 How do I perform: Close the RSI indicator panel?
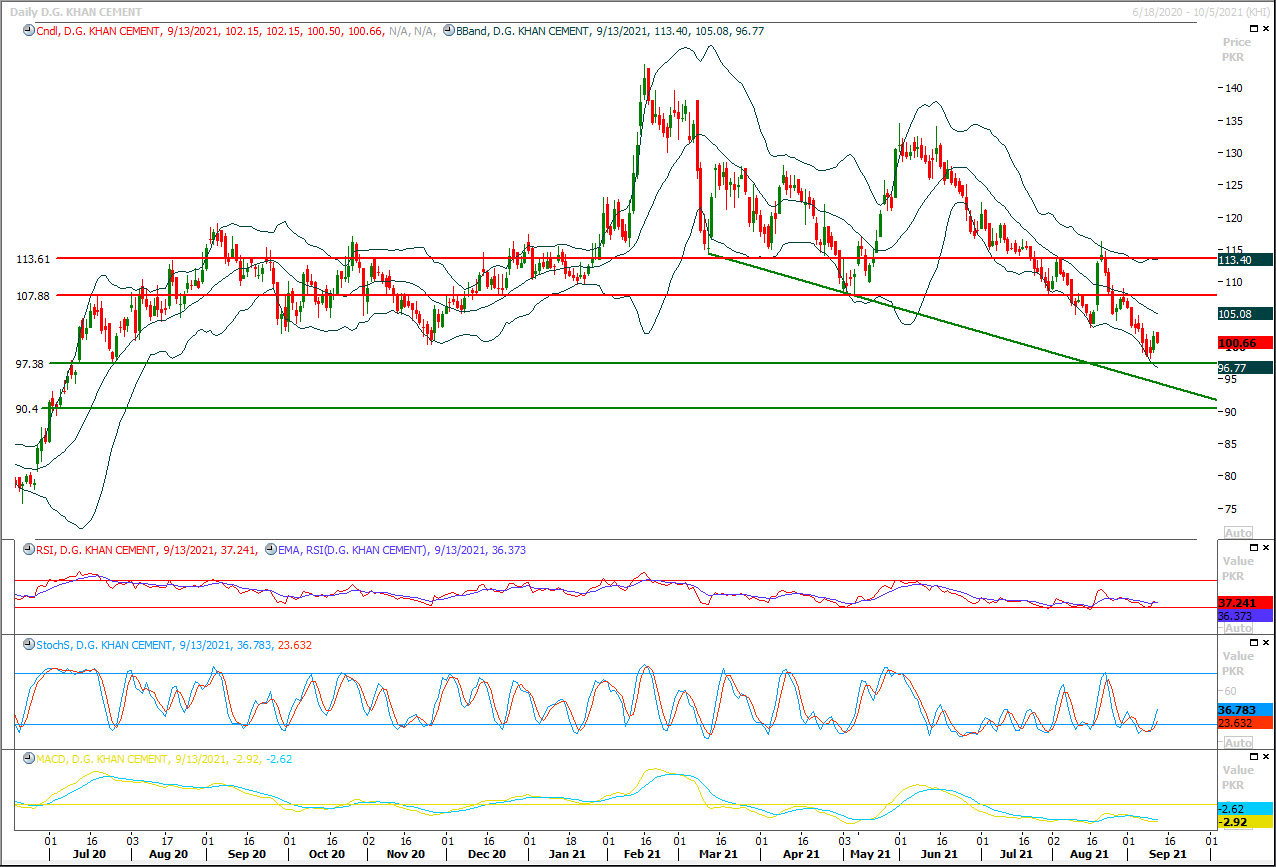tap(1267, 547)
